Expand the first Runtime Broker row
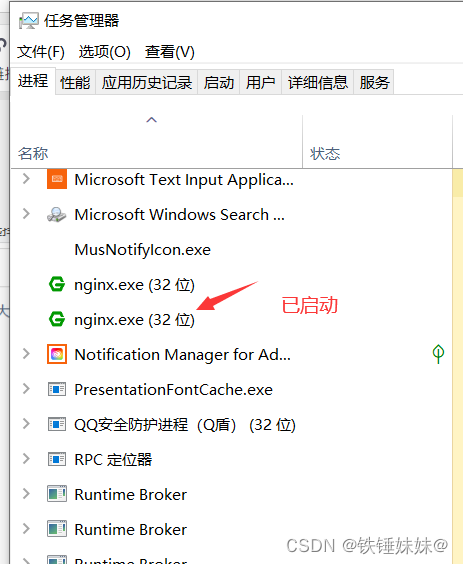This screenshot has height=564, width=463. [26, 494]
